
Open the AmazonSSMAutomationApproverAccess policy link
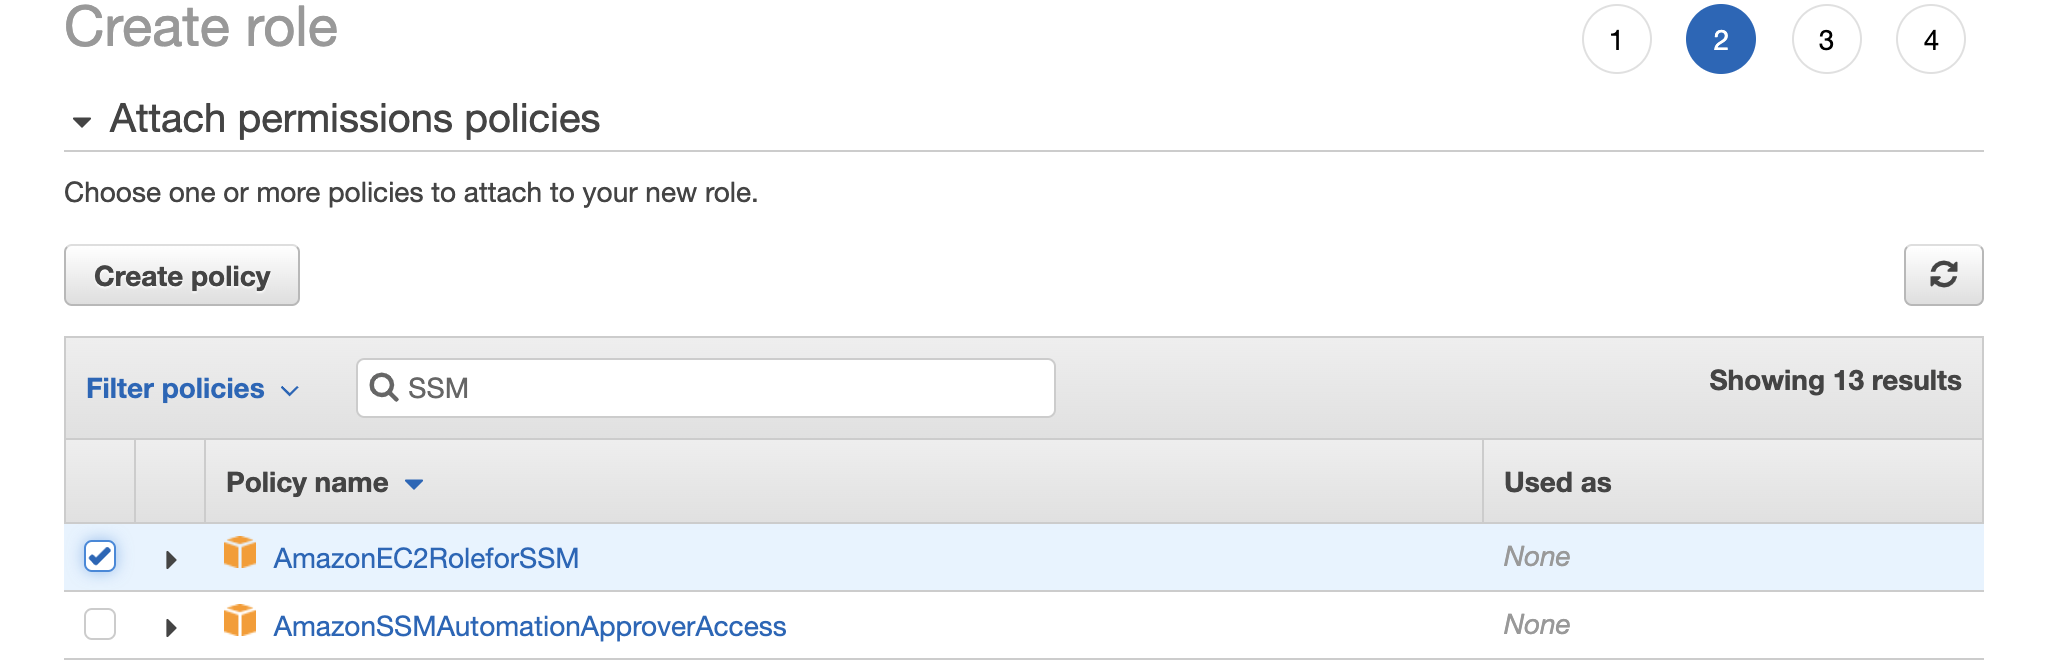point(530,626)
